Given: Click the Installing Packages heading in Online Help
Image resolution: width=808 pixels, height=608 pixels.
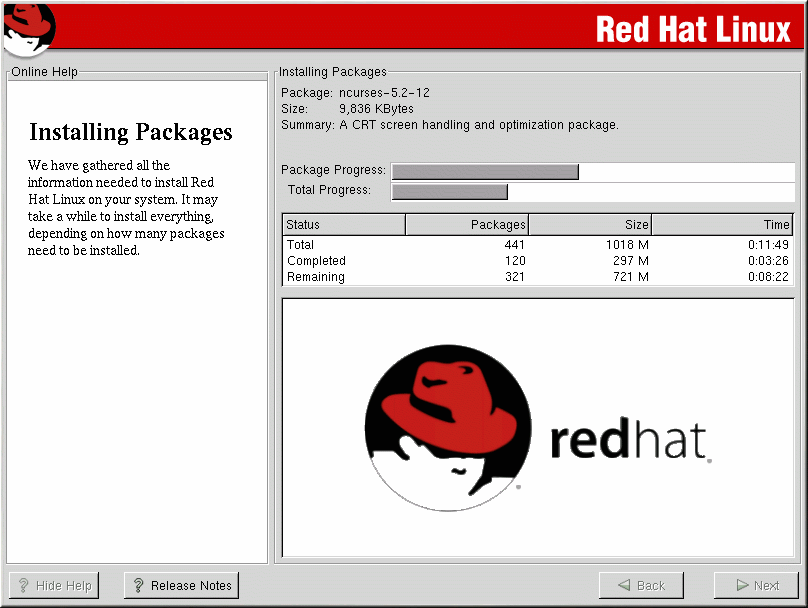Looking at the screenshot, I should click(x=131, y=132).
